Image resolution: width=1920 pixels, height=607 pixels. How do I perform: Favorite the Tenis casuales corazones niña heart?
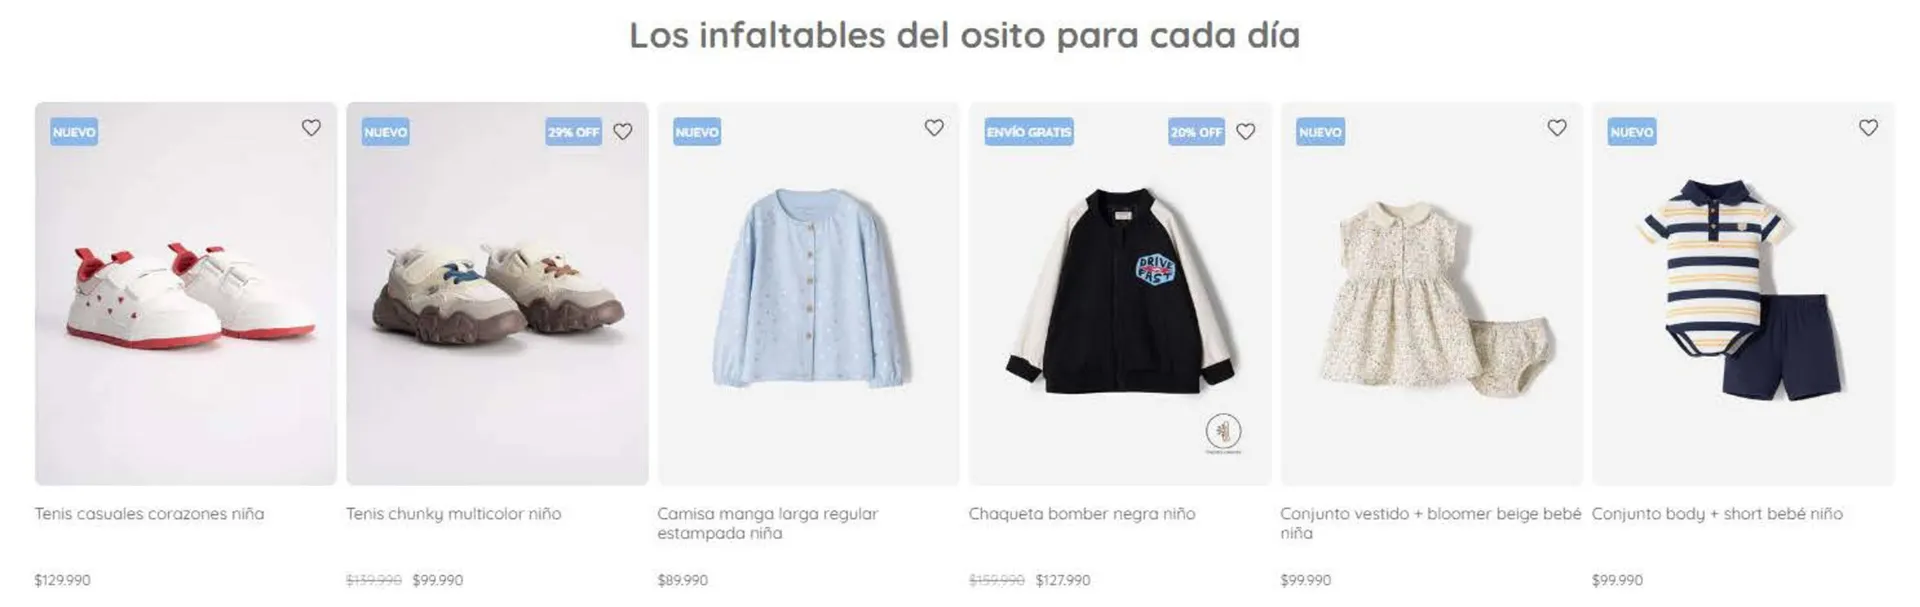[311, 128]
